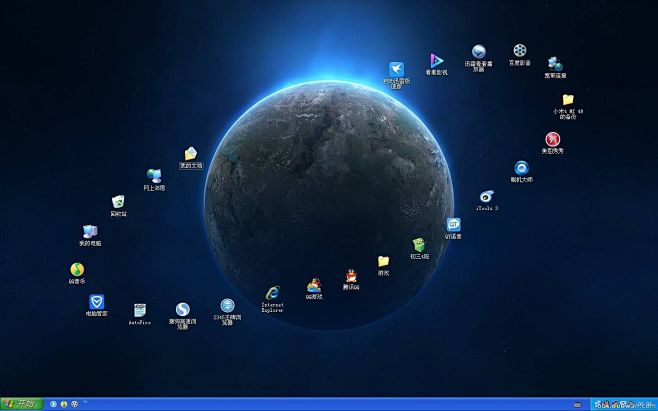Open the 回收站 recycle bin
Viewport: 658px width, 411px height.
[118, 203]
